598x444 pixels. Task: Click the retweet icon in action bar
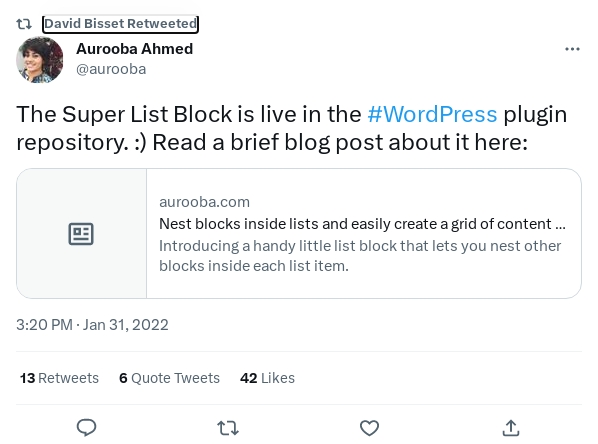pyautogui.click(x=228, y=428)
